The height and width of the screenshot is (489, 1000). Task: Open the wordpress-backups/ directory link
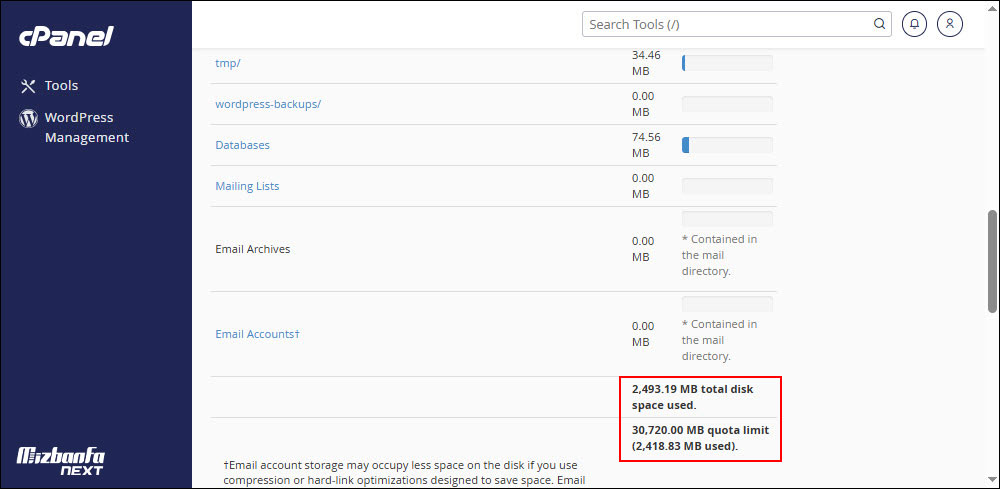coord(268,104)
